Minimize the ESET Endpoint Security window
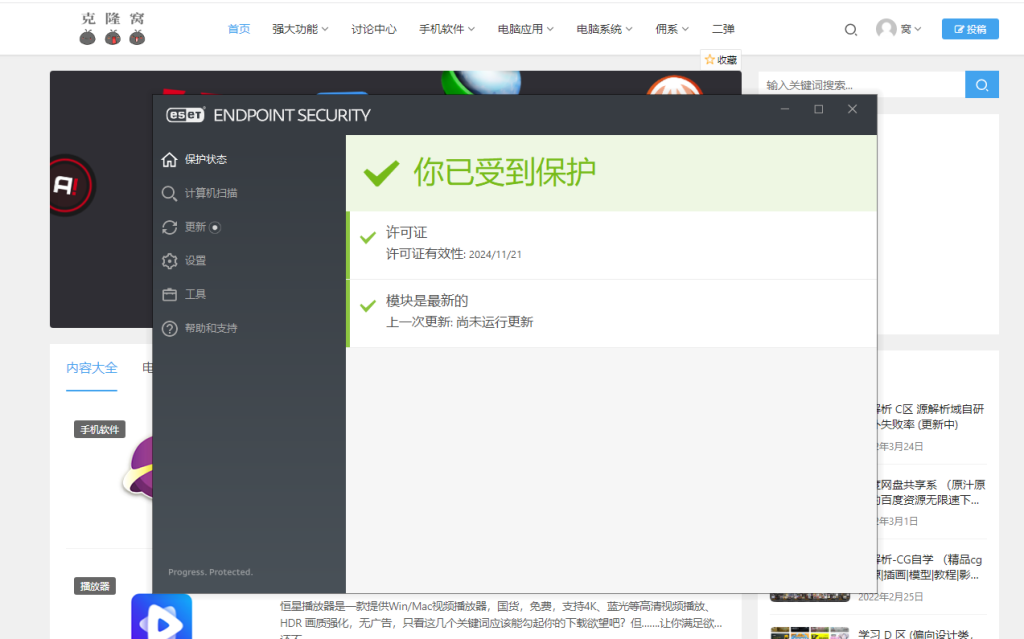 (x=784, y=109)
